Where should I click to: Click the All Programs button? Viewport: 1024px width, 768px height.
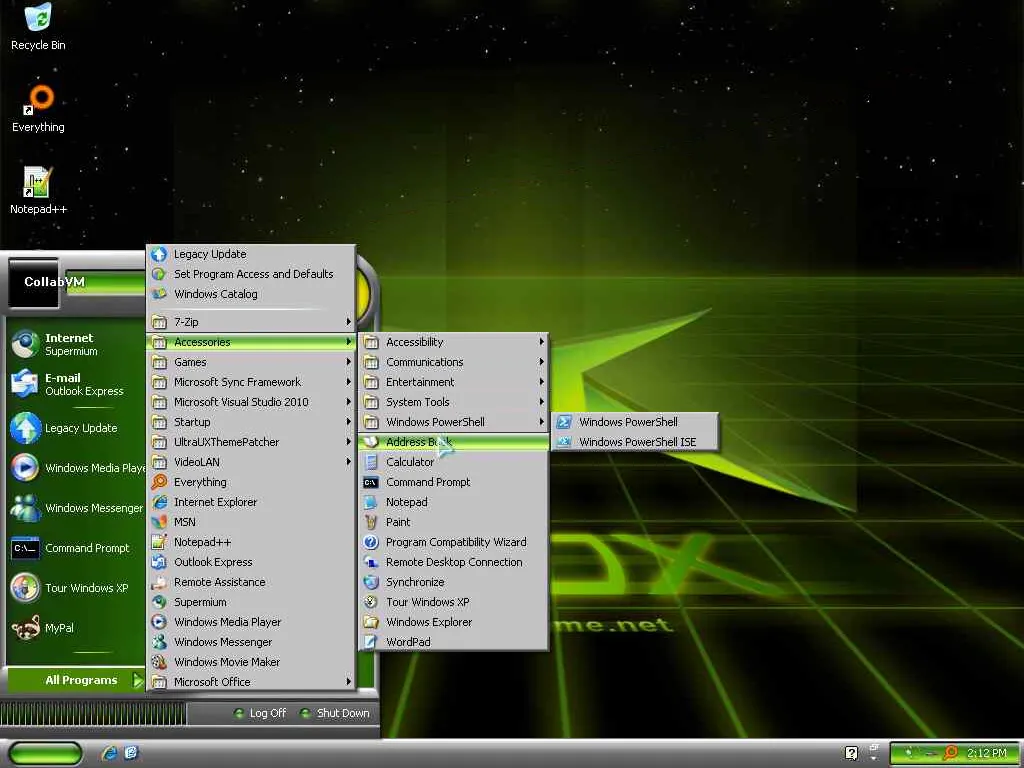(x=76, y=680)
